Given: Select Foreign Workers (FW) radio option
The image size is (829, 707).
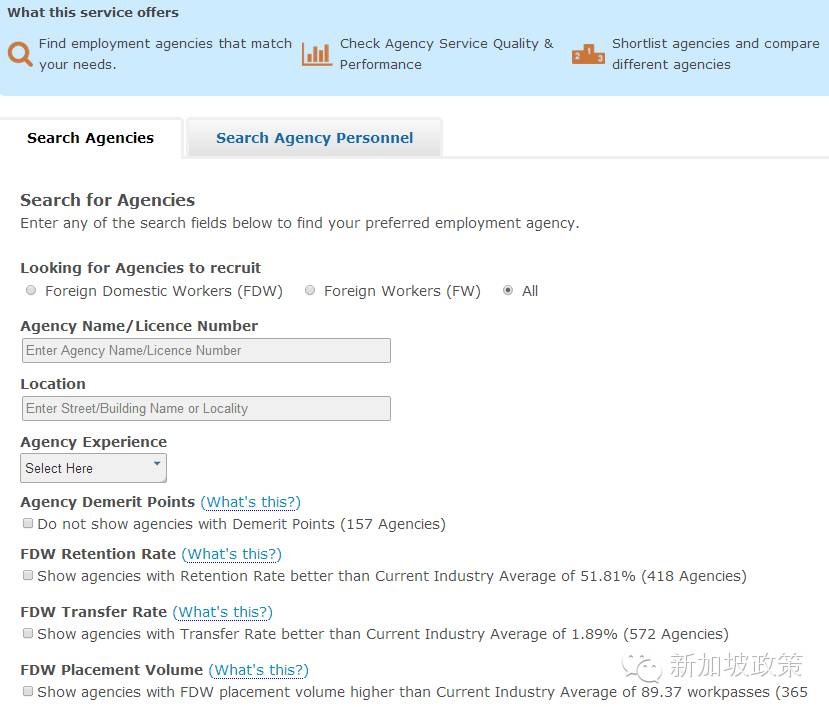Looking at the screenshot, I should click(x=310, y=290).
